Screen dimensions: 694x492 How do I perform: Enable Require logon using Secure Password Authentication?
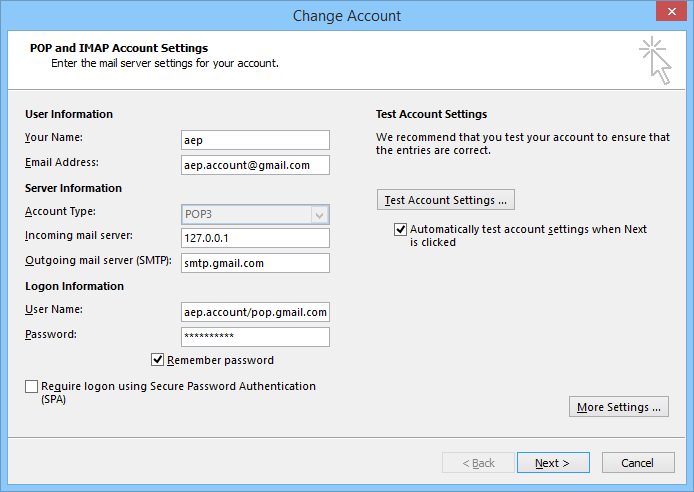(31, 386)
